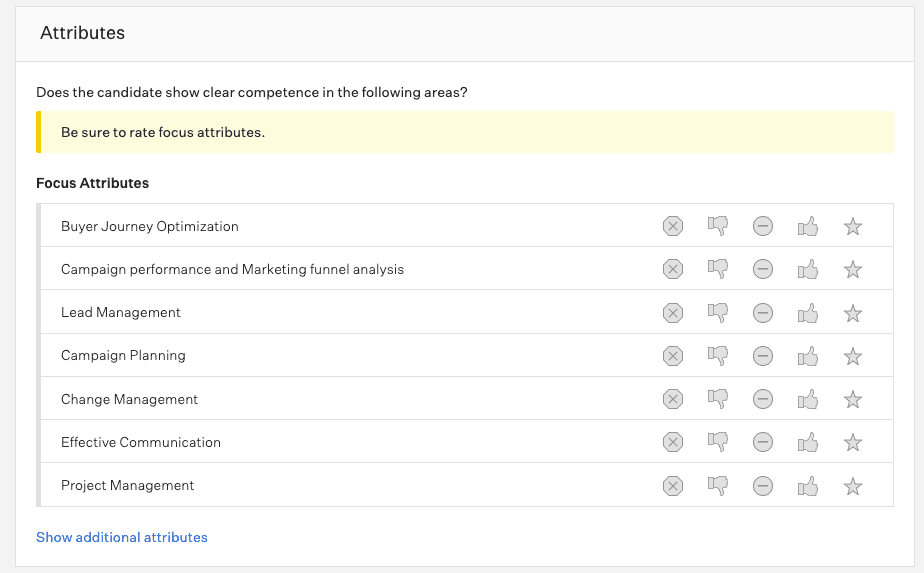Mark Project Management with the X rating
Image resolution: width=924 pixels, height=573 pixels.
click(673, 486)
